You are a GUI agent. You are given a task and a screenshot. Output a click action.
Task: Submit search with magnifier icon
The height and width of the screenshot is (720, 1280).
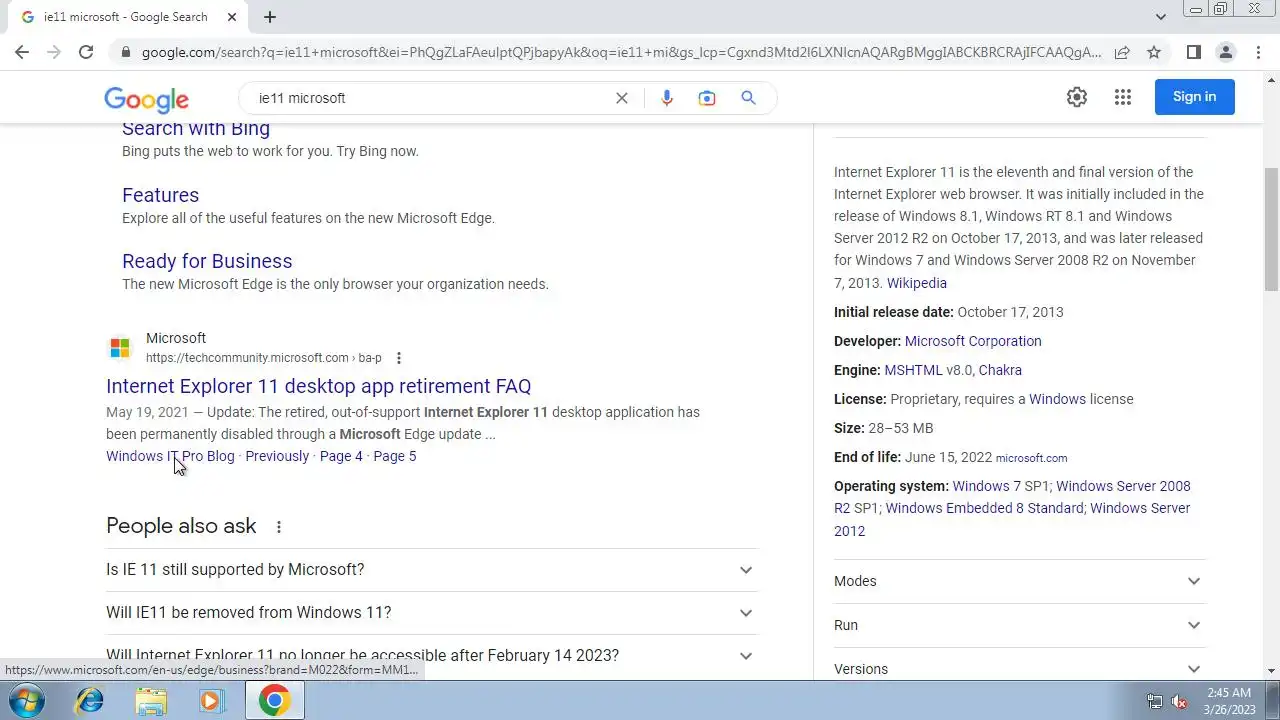[748, 98]
